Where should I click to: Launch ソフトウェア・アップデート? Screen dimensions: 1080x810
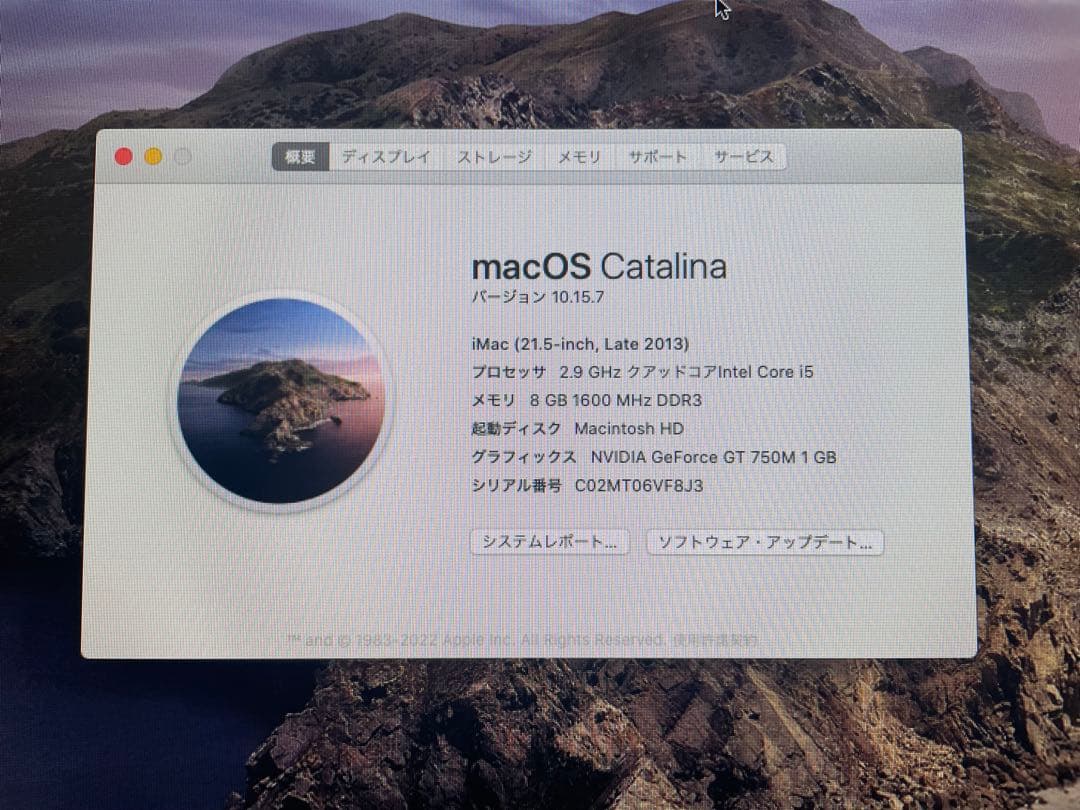[x=765, y=542]
